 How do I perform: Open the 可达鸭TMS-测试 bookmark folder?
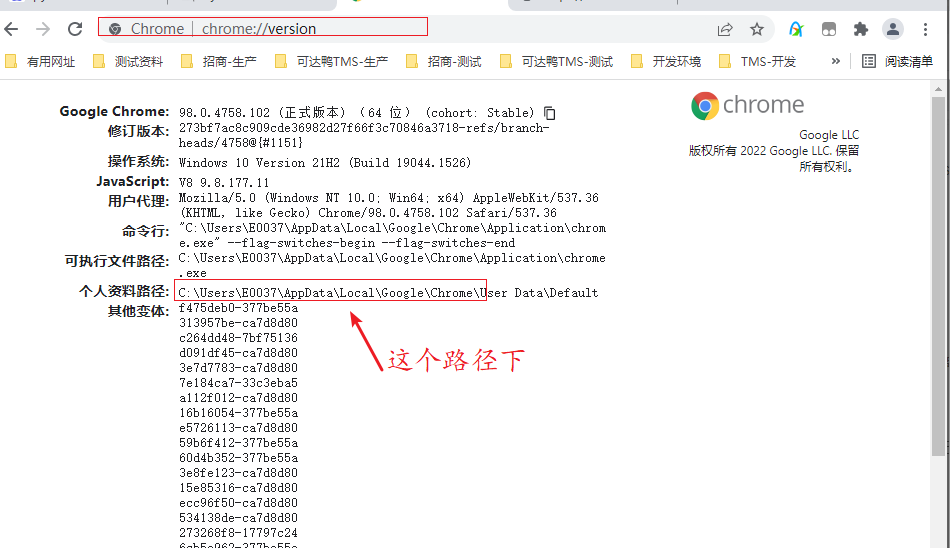[x=556, y=61]
